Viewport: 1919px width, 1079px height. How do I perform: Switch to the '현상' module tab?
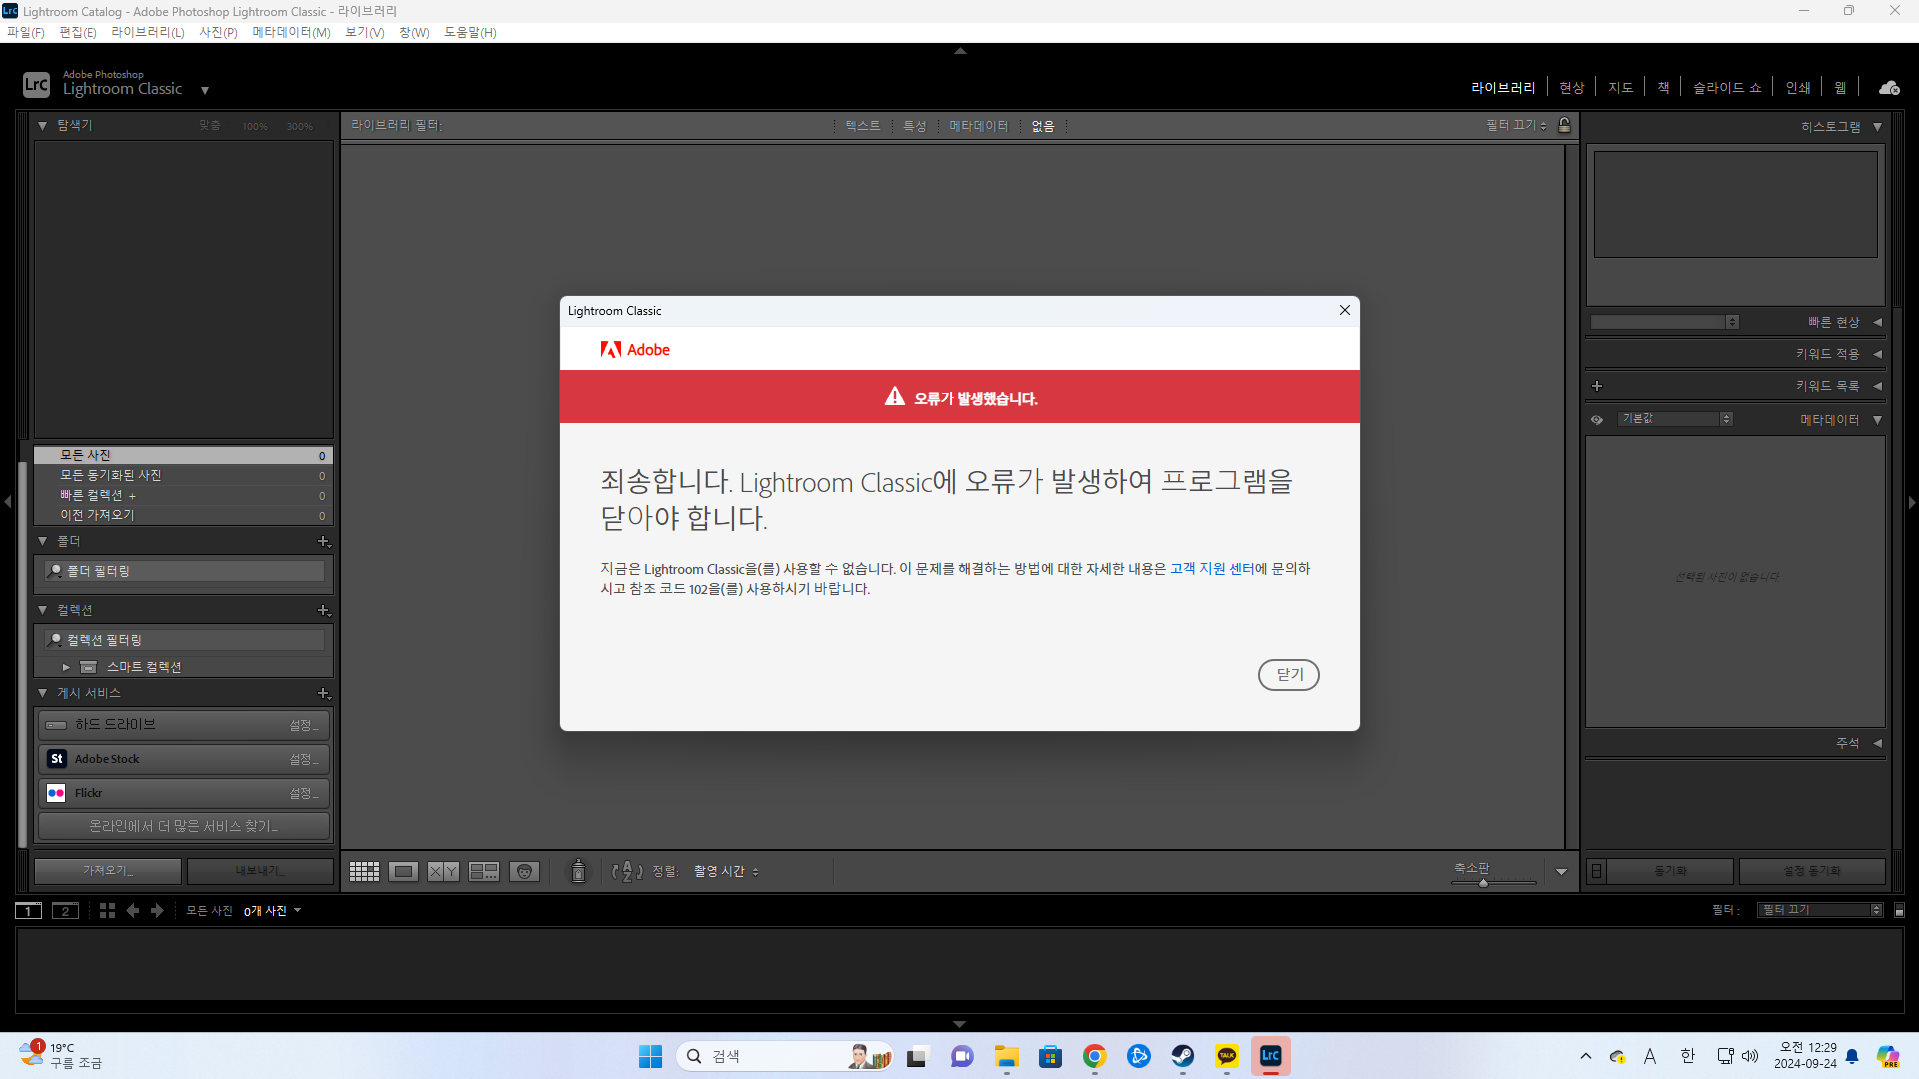1570,86
